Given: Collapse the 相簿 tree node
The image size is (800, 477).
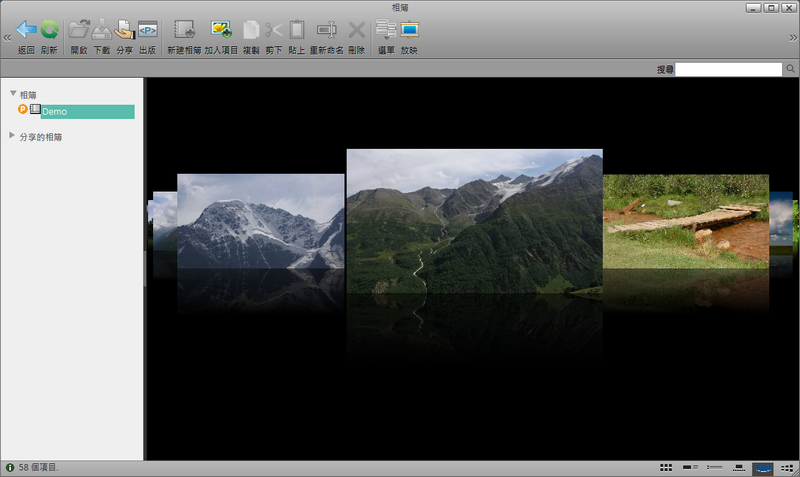Looking at the screenshot, I should pyautogui.click(x=13, y=94).
